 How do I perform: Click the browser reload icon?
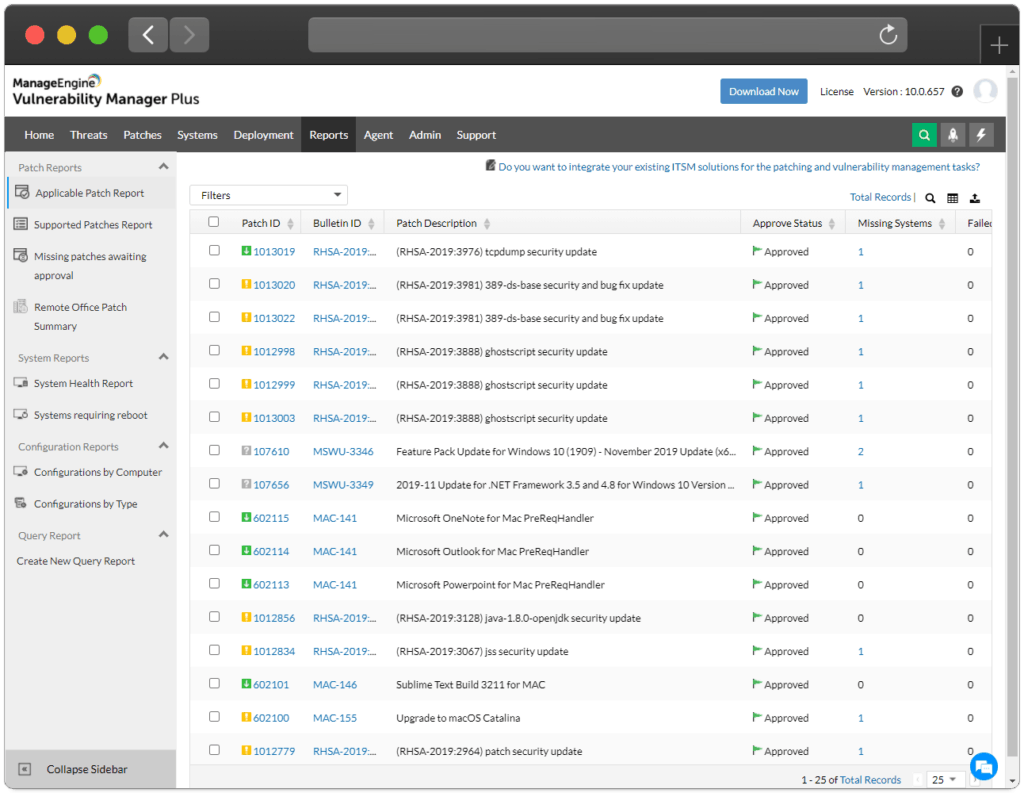point(888,34)
